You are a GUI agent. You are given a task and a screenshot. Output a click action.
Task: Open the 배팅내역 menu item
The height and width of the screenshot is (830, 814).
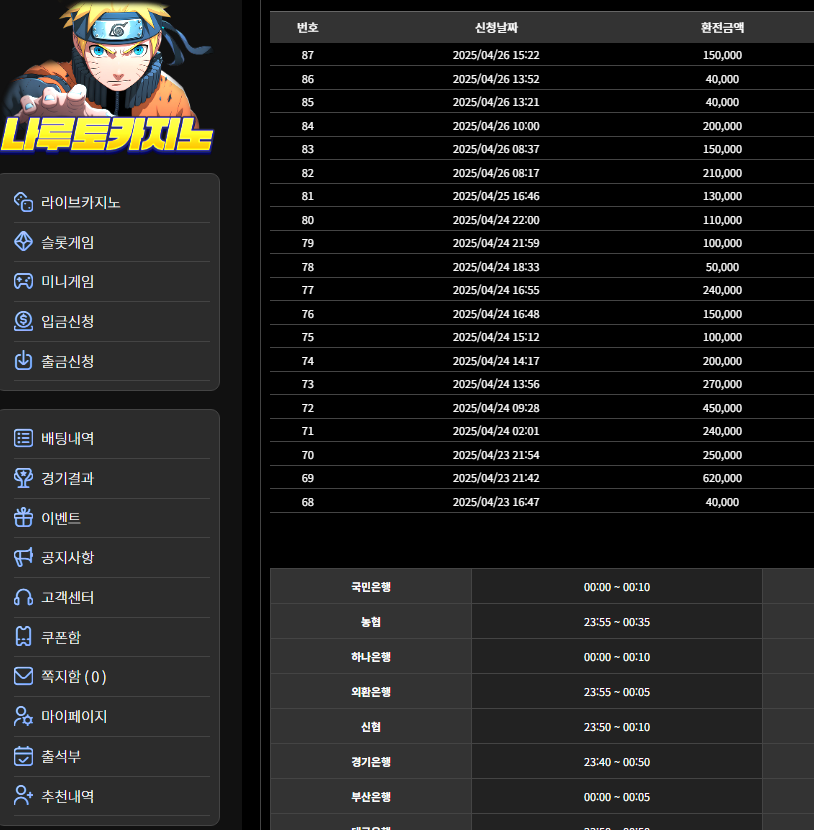[68, 438]
